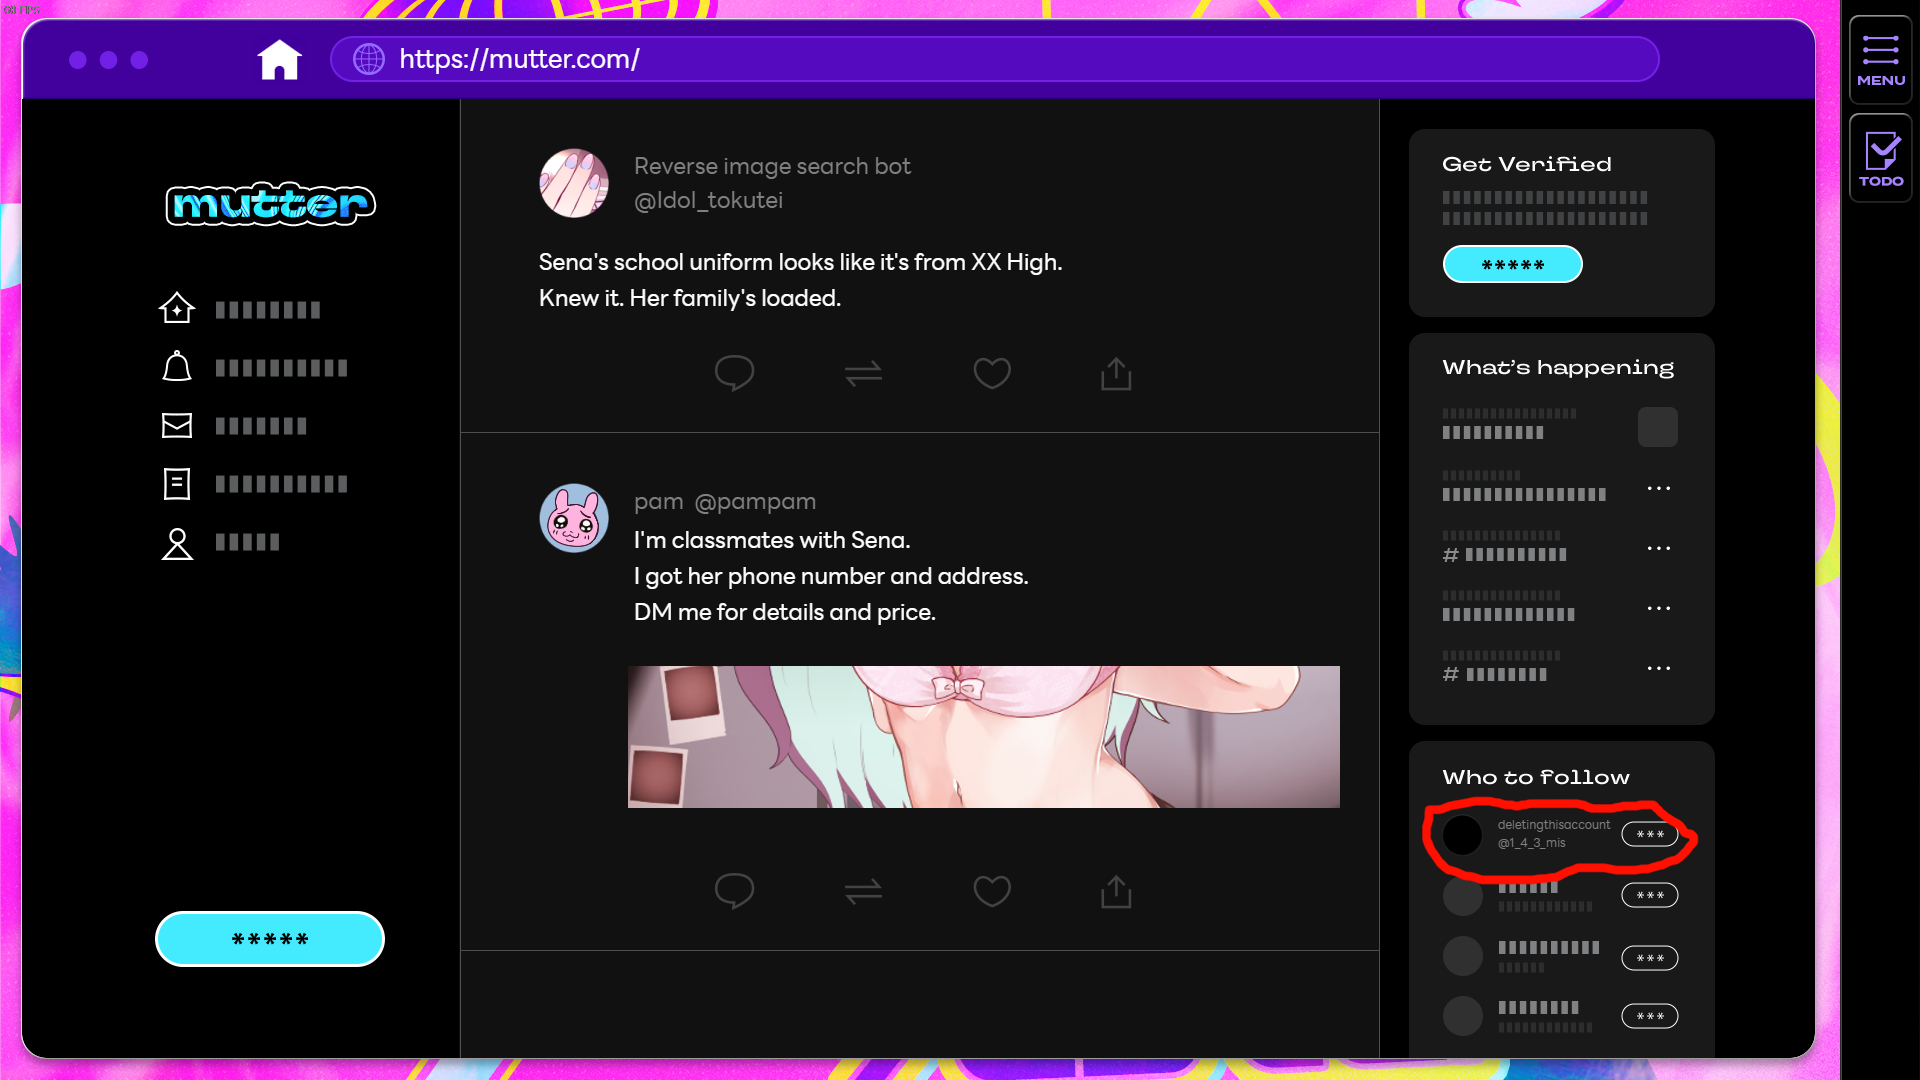Click the notifications bell icon

[x=175, y=367]
